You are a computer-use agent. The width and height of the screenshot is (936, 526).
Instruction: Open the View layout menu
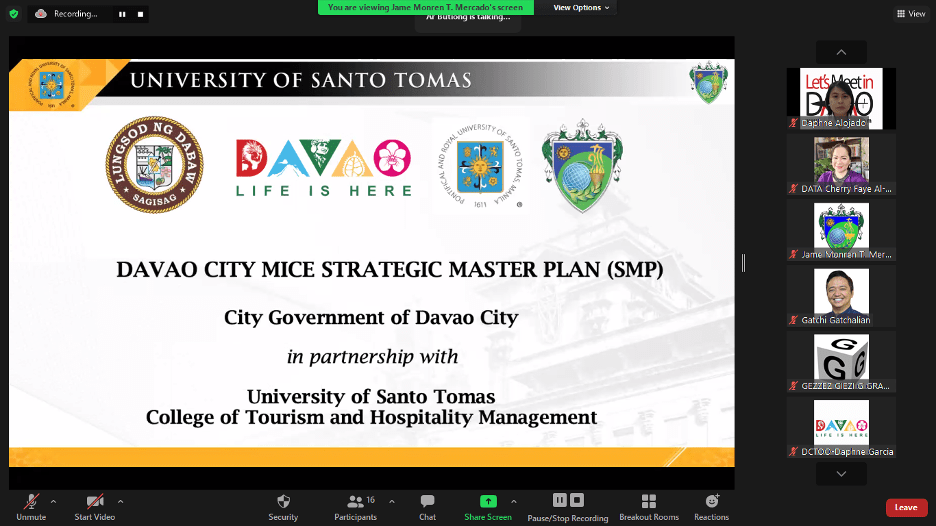click(911, 14)
